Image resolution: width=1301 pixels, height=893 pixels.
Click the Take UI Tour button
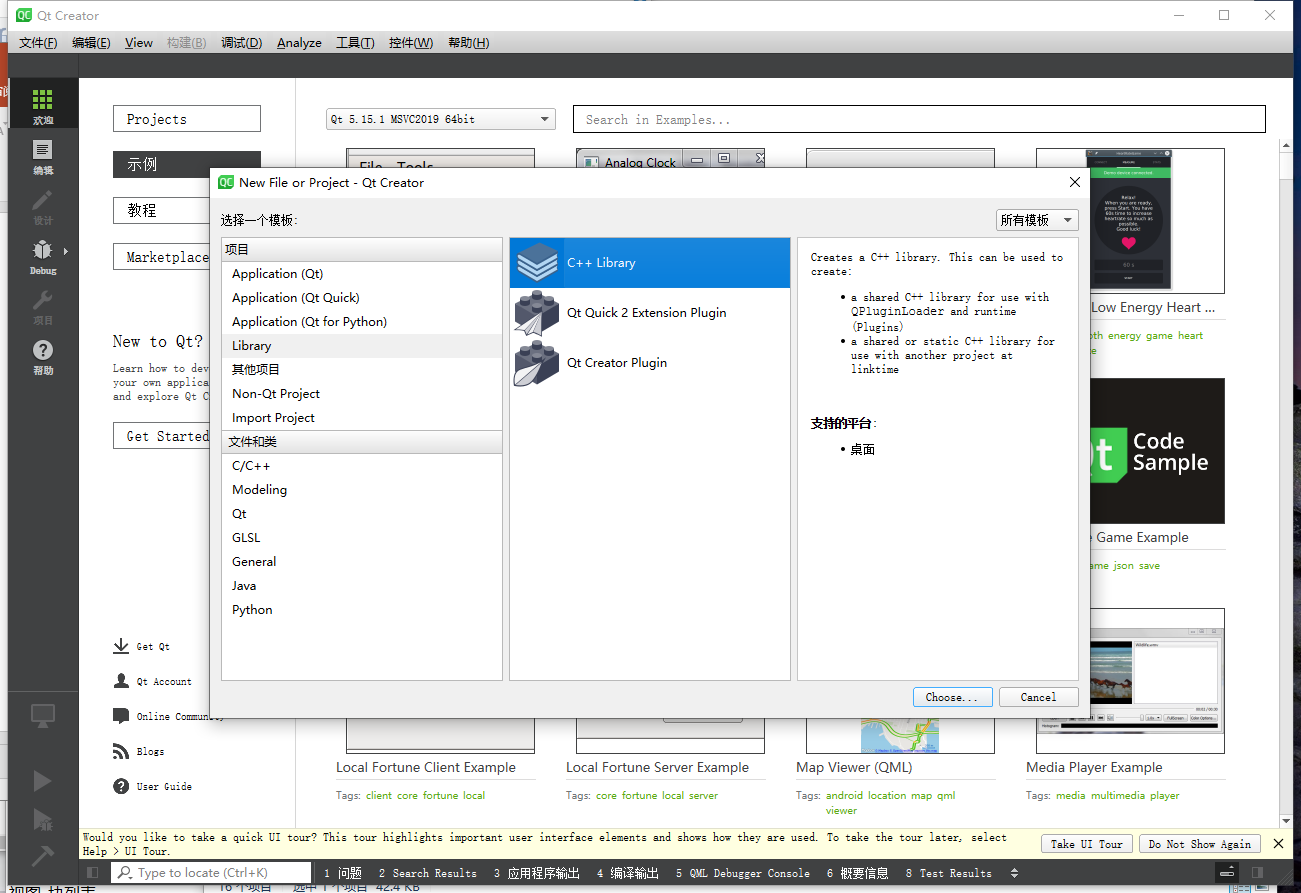[1086, 843]
